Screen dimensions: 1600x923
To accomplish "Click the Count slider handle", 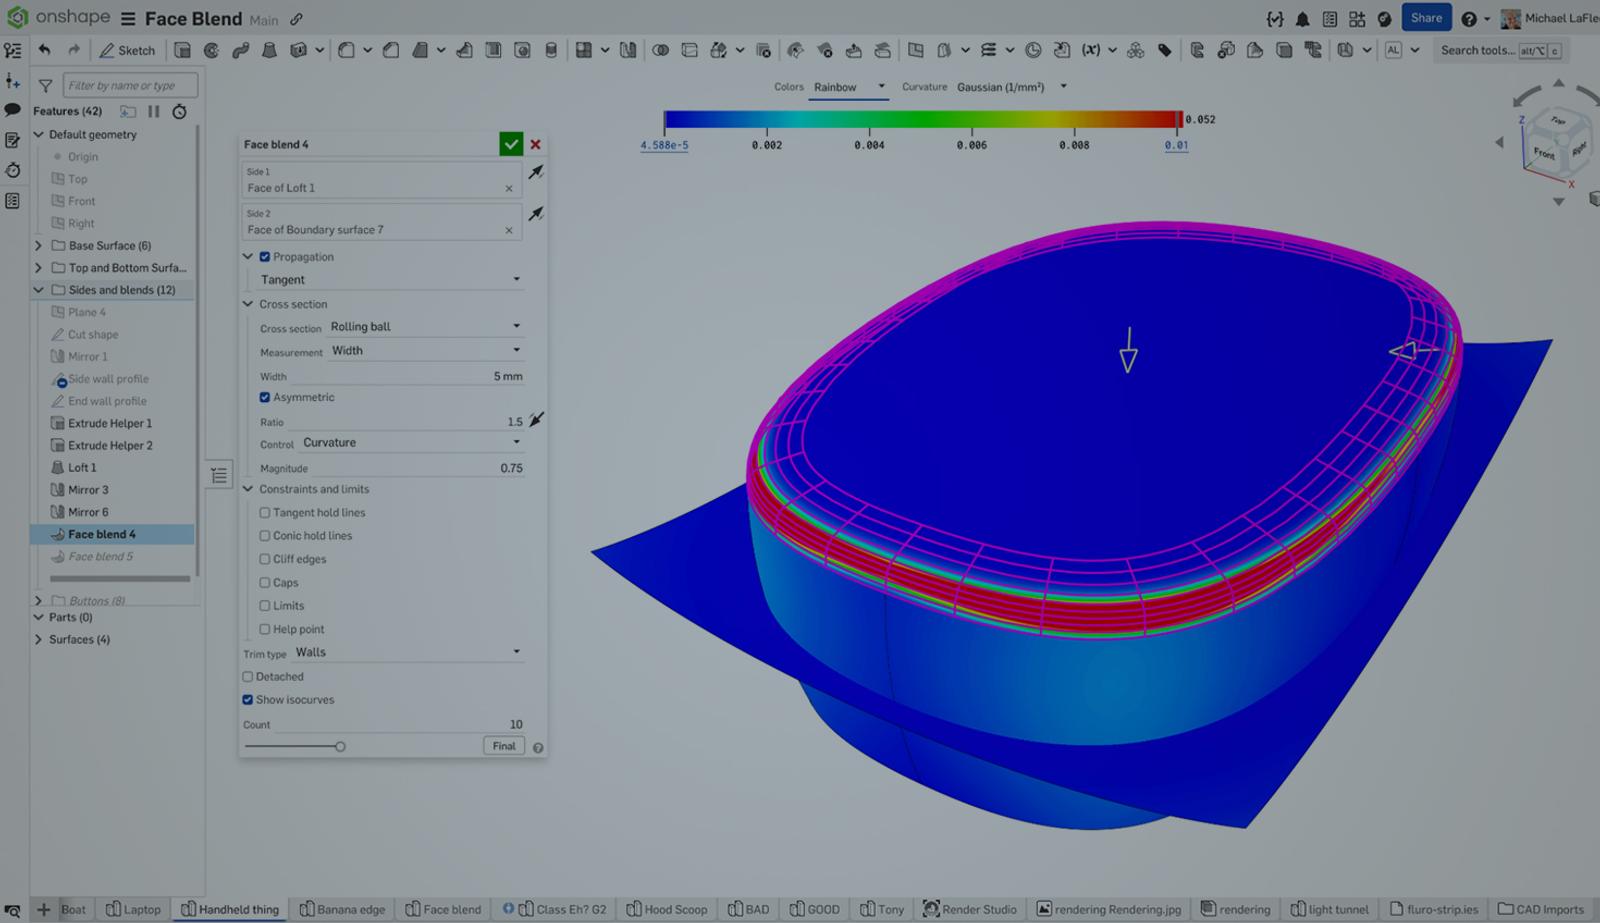I will point(341,745).
